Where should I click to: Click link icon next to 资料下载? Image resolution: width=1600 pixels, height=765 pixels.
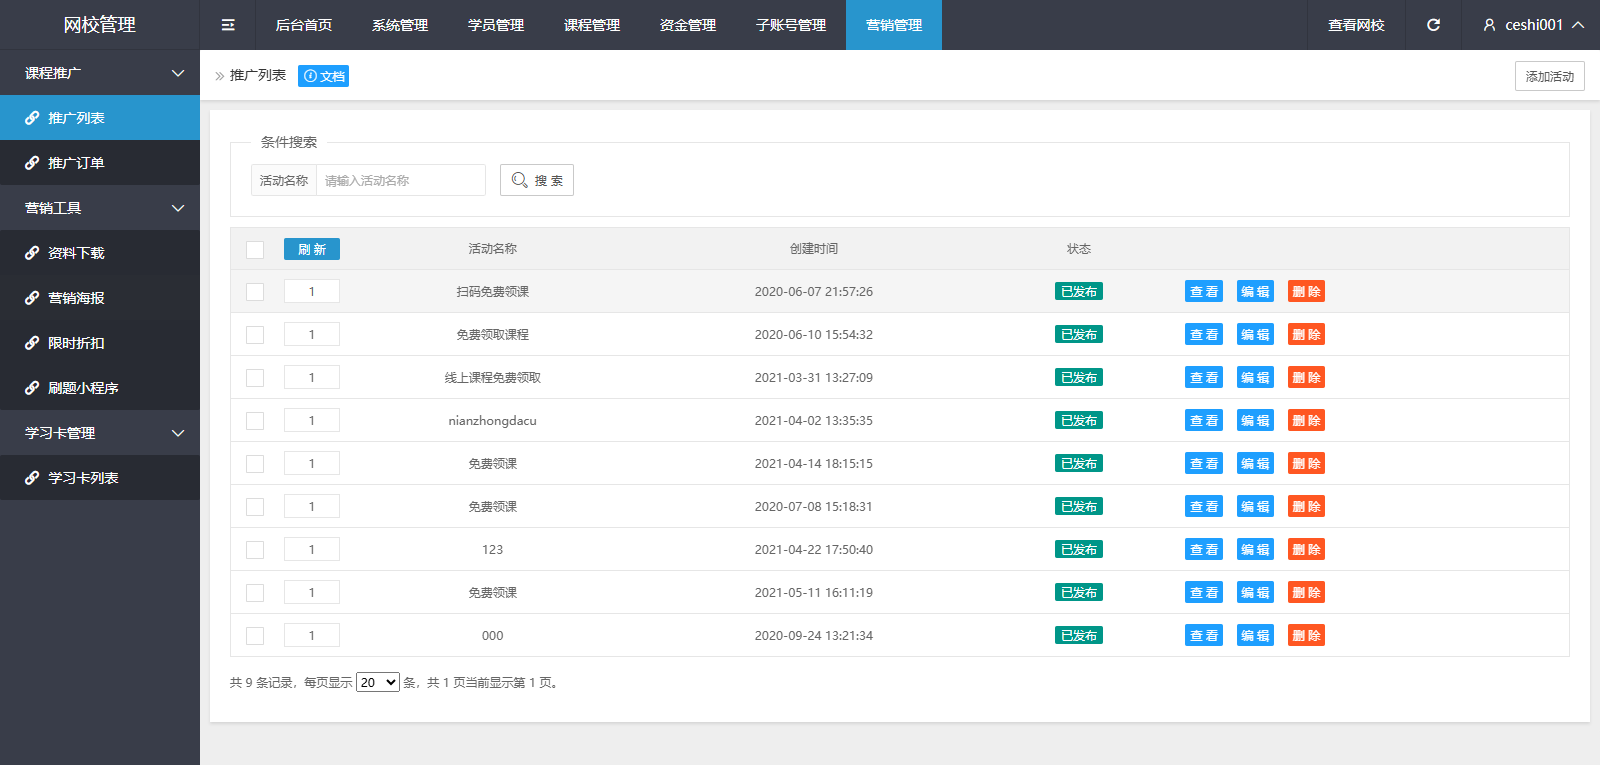pos(32,253)
